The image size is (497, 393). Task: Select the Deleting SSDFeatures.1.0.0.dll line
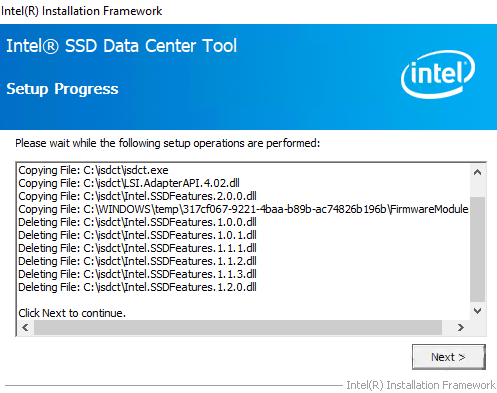(137, 222)
